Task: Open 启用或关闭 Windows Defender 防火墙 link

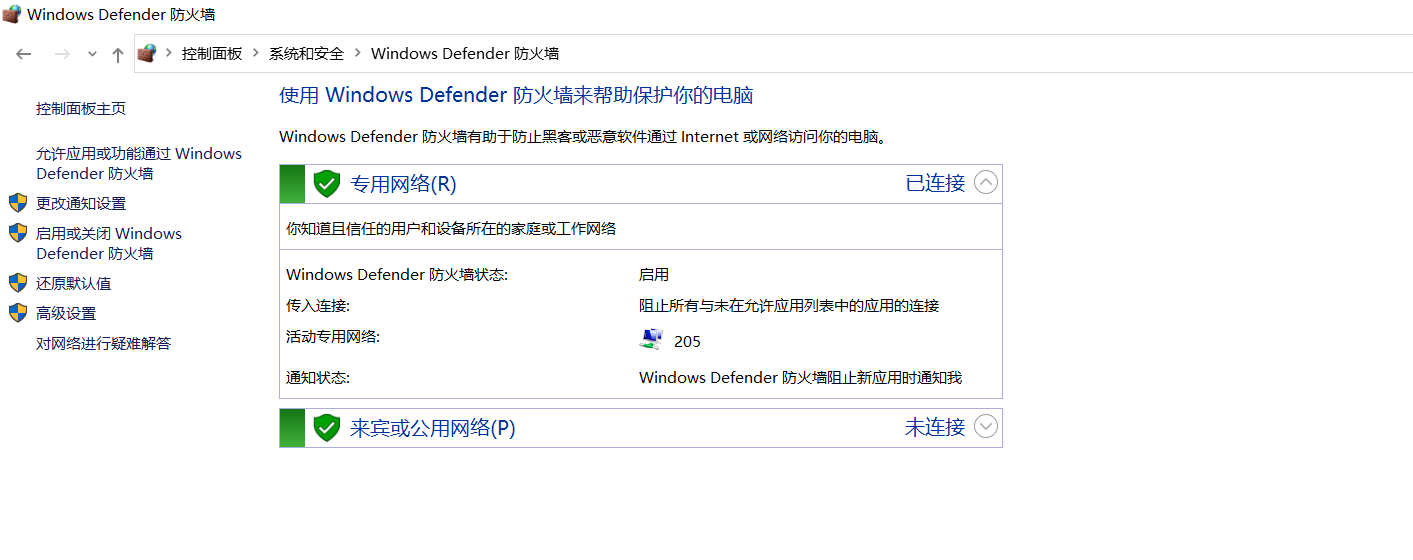Action: (109, 243)
